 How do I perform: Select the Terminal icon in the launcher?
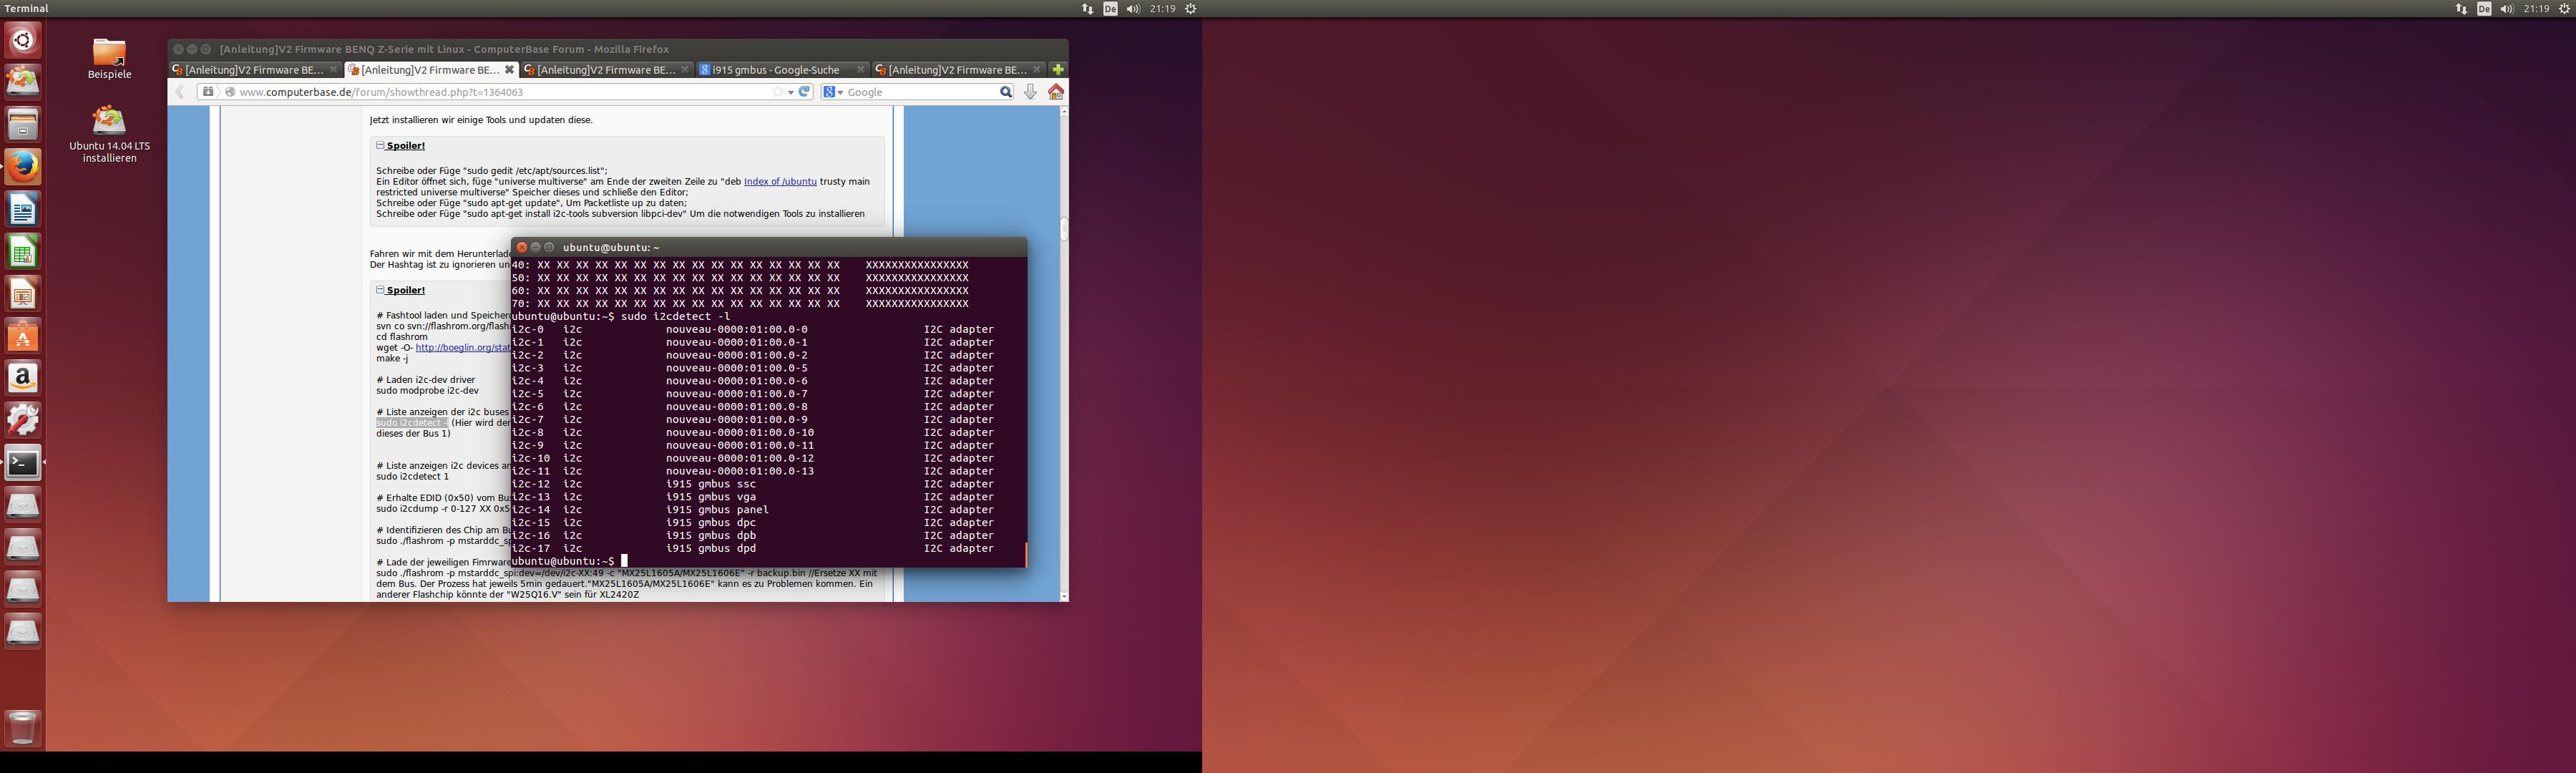(x=23, y=463)
